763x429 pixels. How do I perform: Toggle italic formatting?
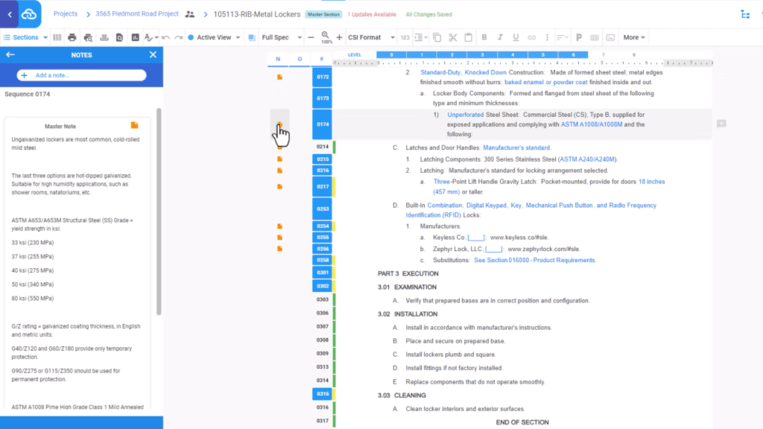pyautogui.click(x=500, y=37)
